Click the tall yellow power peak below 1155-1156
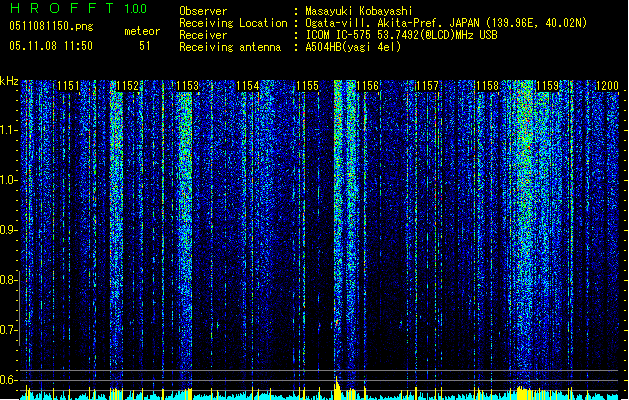The image size is (629, 400). [x=337, y=388]
